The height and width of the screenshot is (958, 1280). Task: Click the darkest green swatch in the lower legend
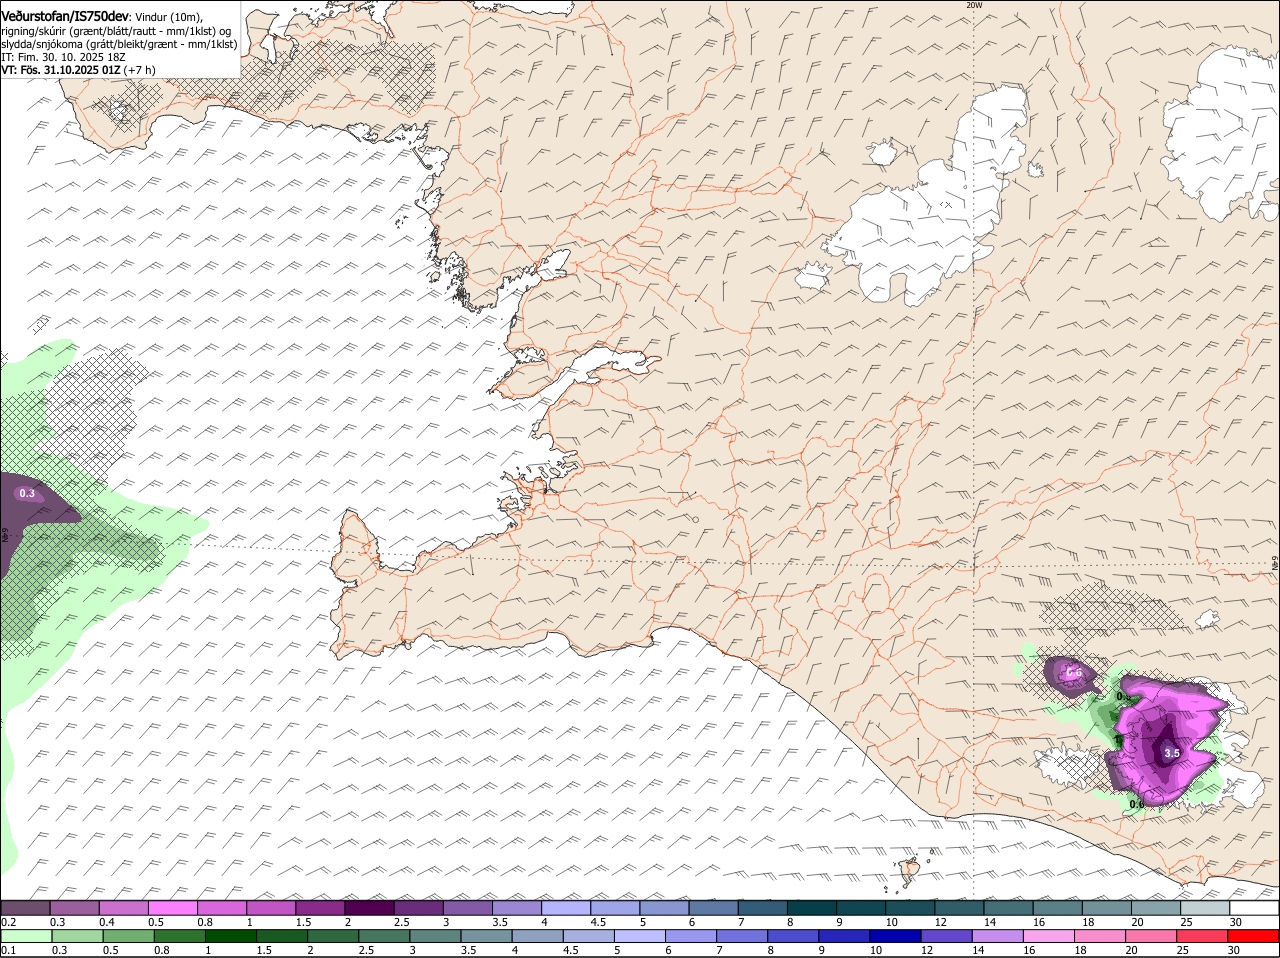click(230, 936)
